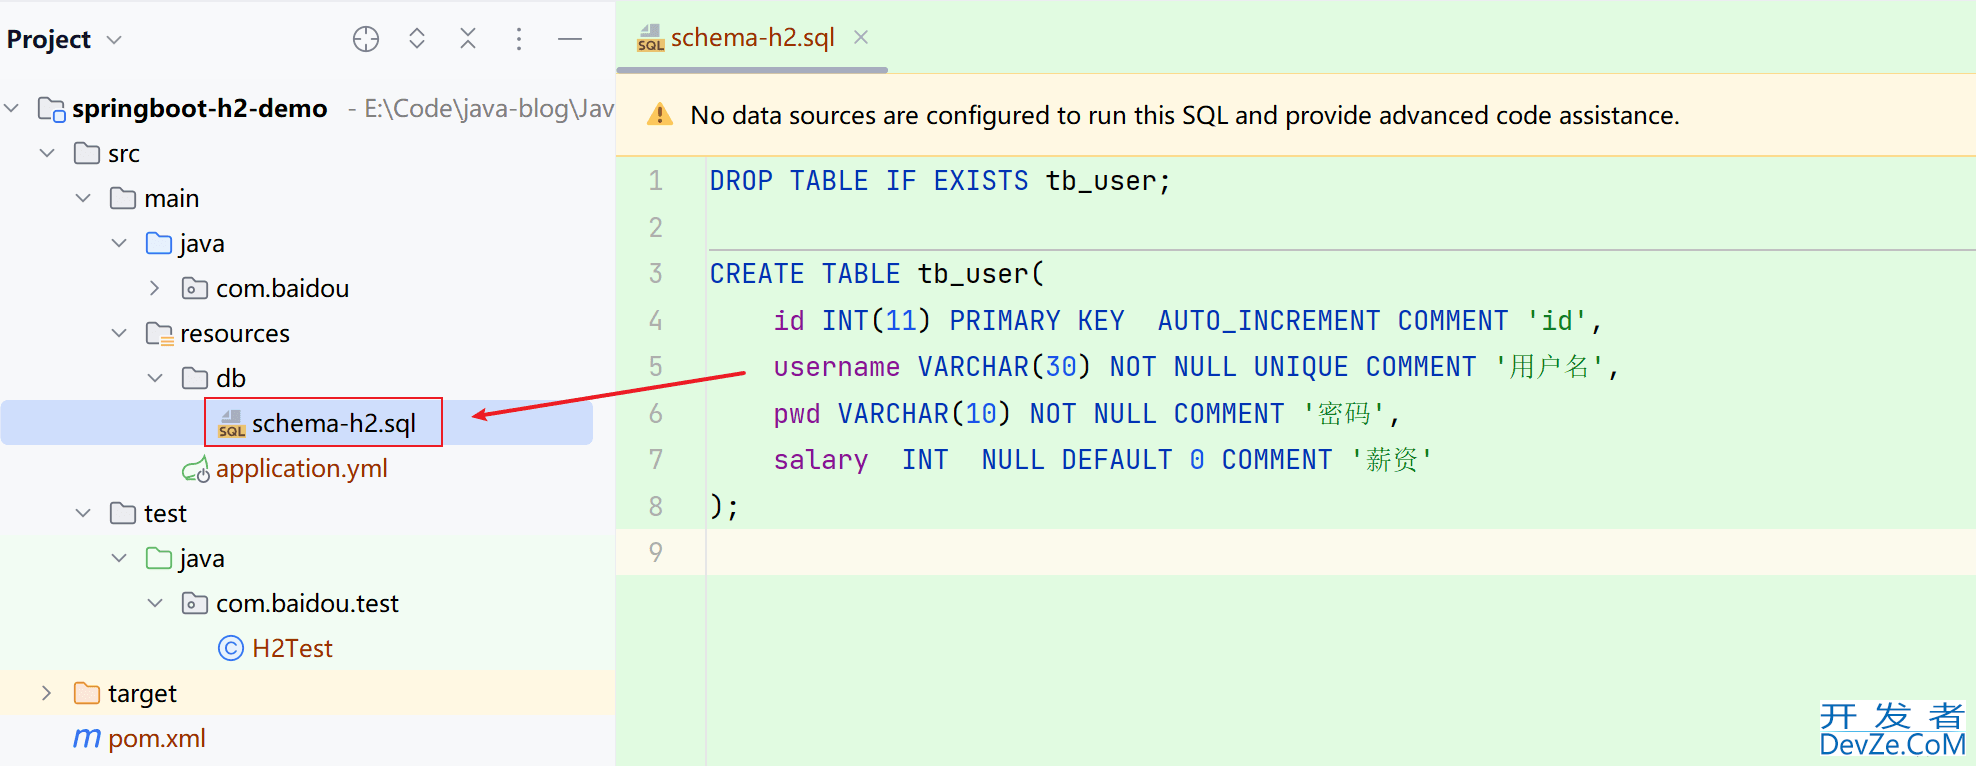Click the orange folder icon beside target
The height and width of the screenshot is (766, 1976).
pyautogui.click(x=87, y=693)
